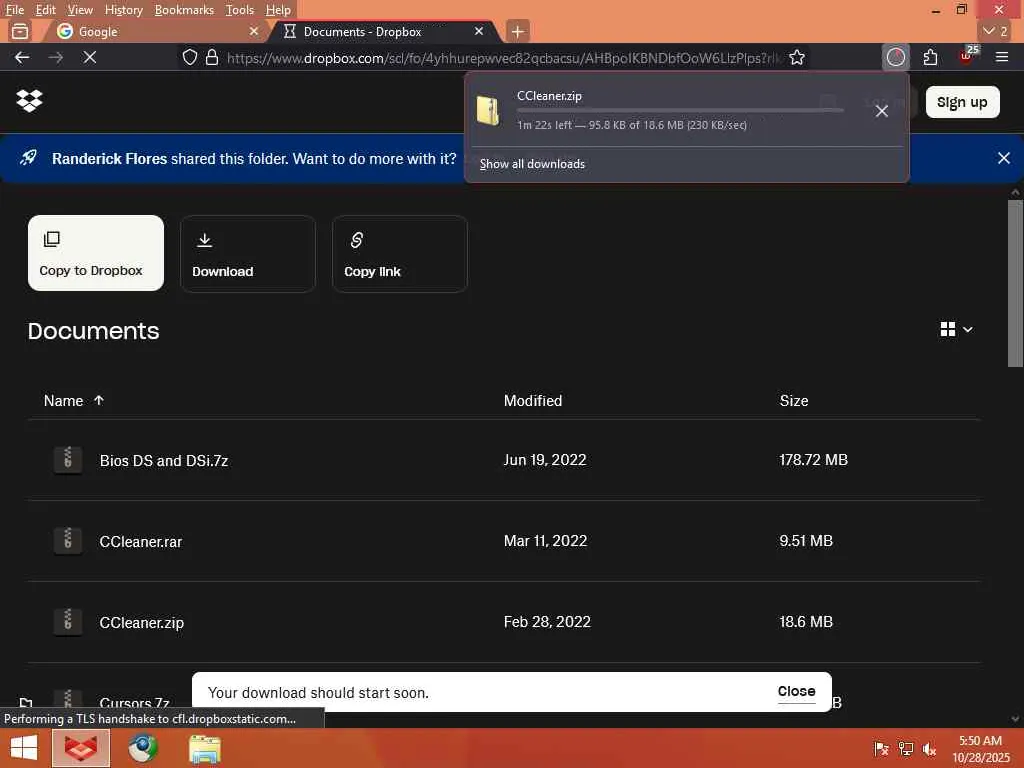Click the Modified column header
Screen dimensions: 1024x768
tap(533, 400)
